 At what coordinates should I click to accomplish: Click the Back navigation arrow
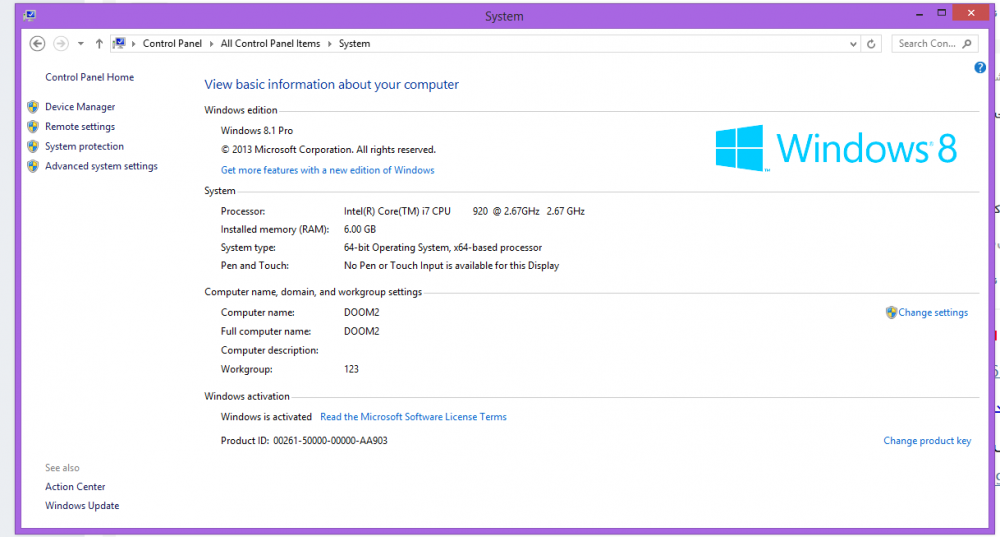pyautogui.click(x=38, y=44)
